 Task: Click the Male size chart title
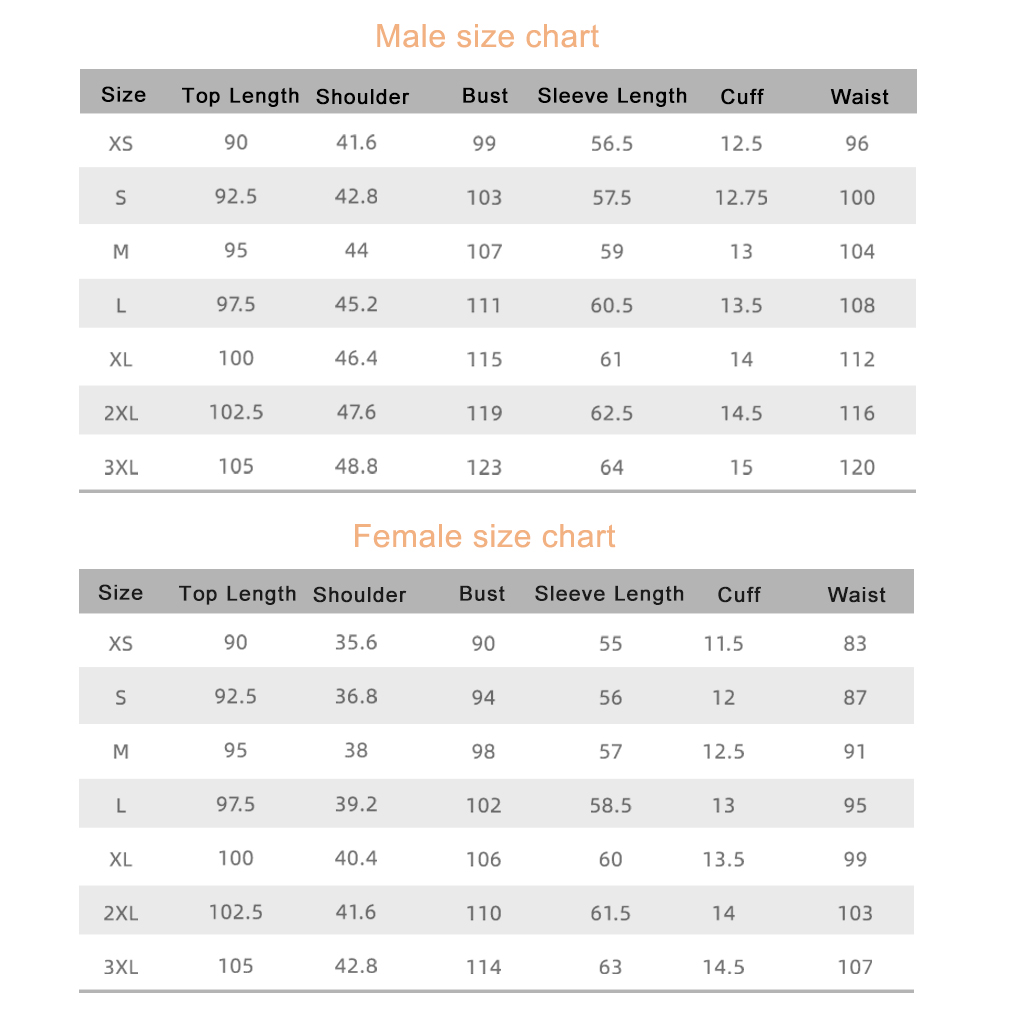tap(487, 36)
